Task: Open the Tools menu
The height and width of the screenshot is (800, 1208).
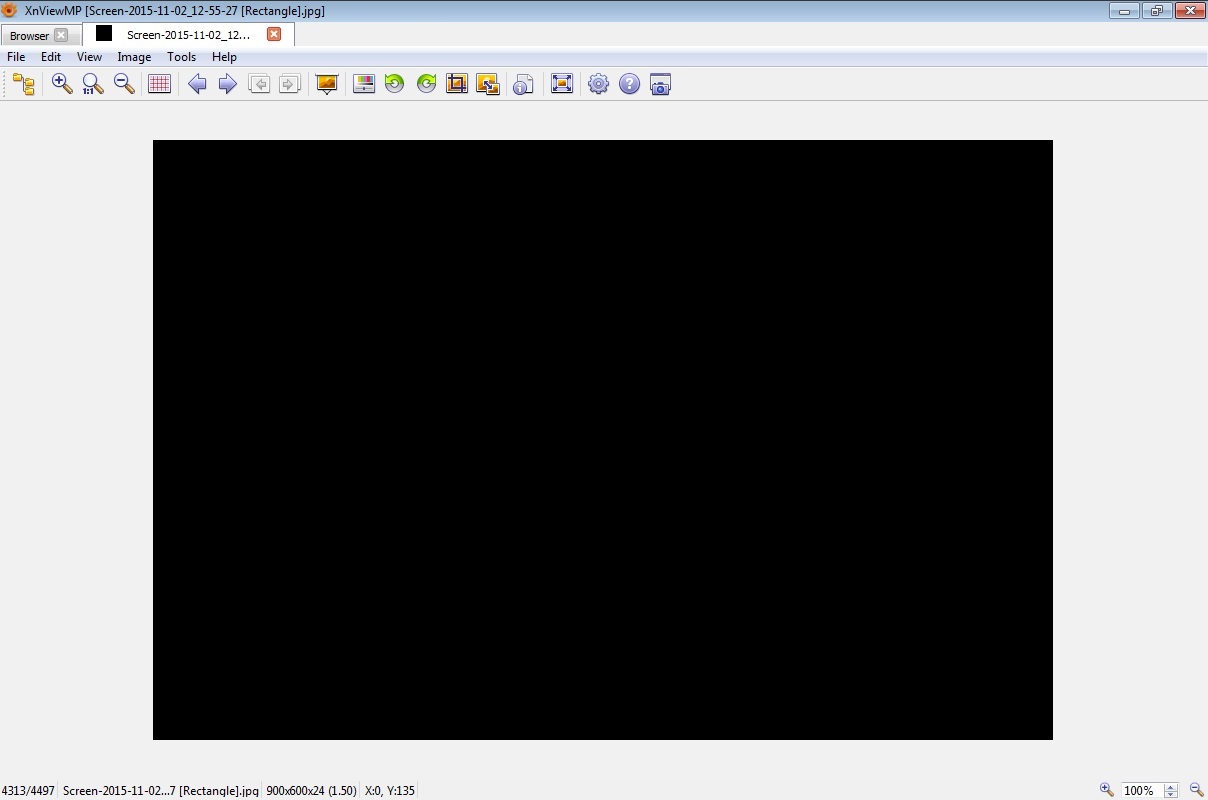Action: pos(181,57)
